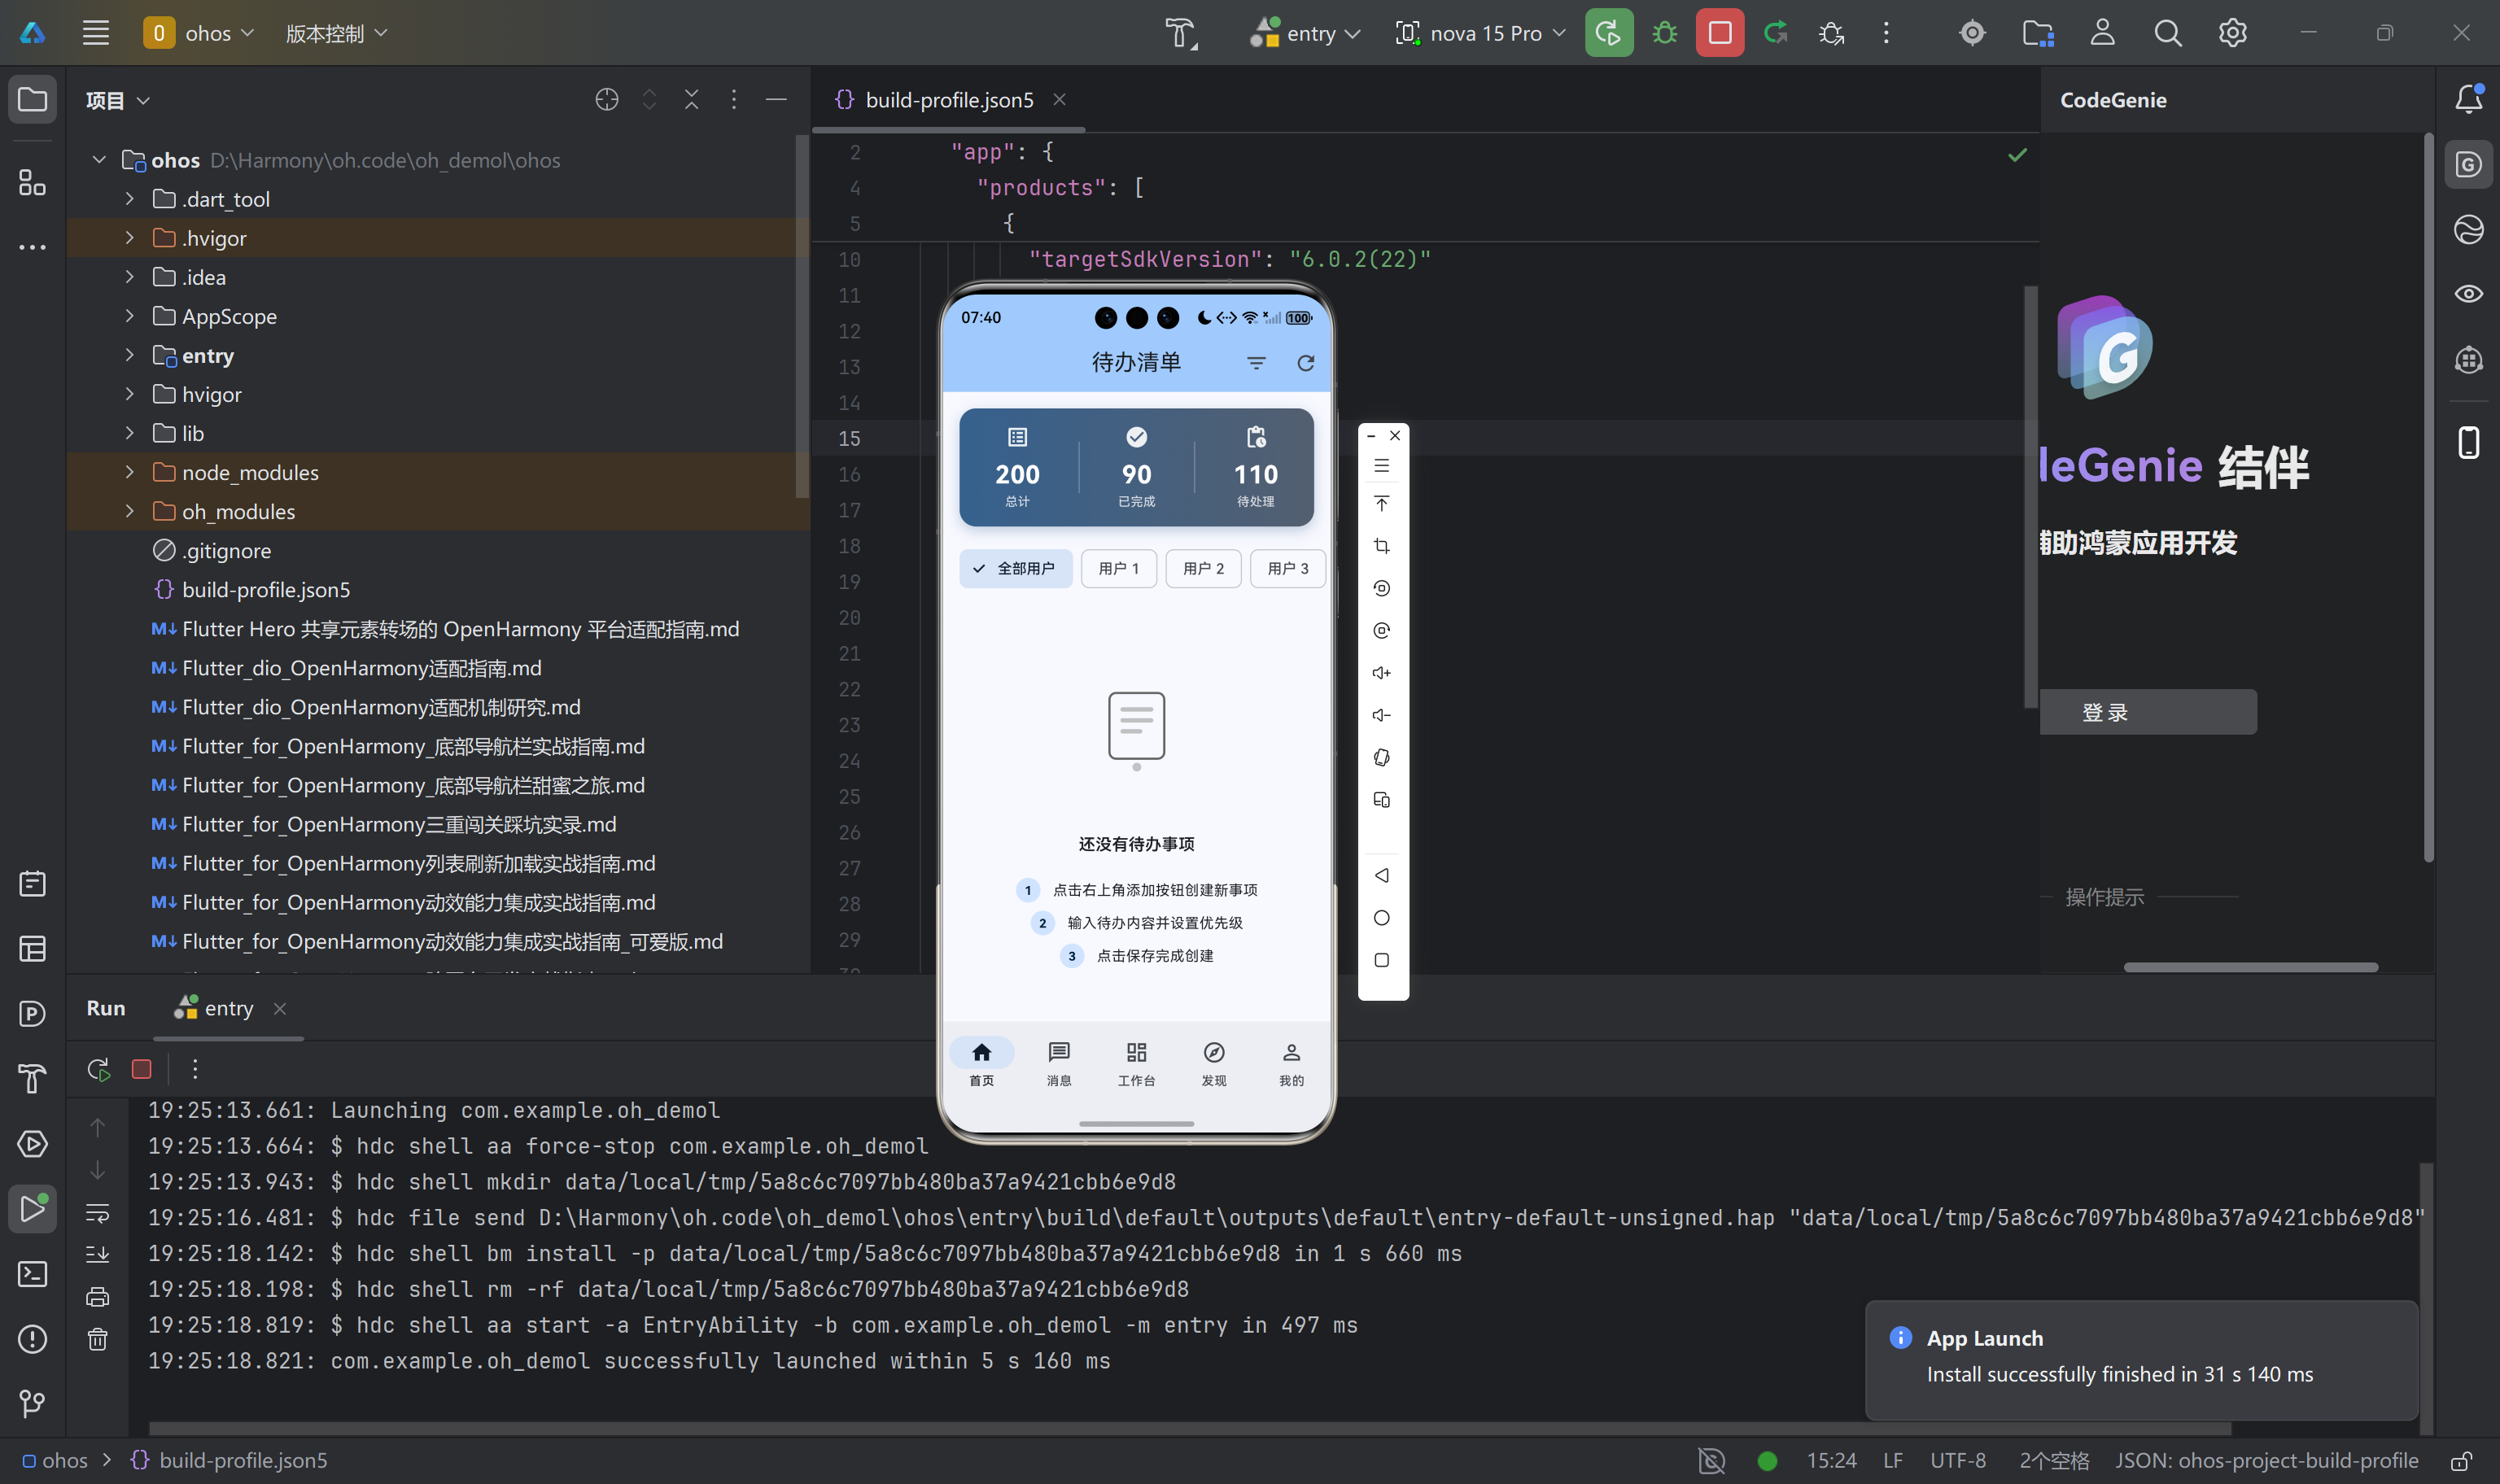Switch to 消息 tab in phone bottom bar
The height and width of the screenshot is (1484, 2500).
[1058, 1062]
